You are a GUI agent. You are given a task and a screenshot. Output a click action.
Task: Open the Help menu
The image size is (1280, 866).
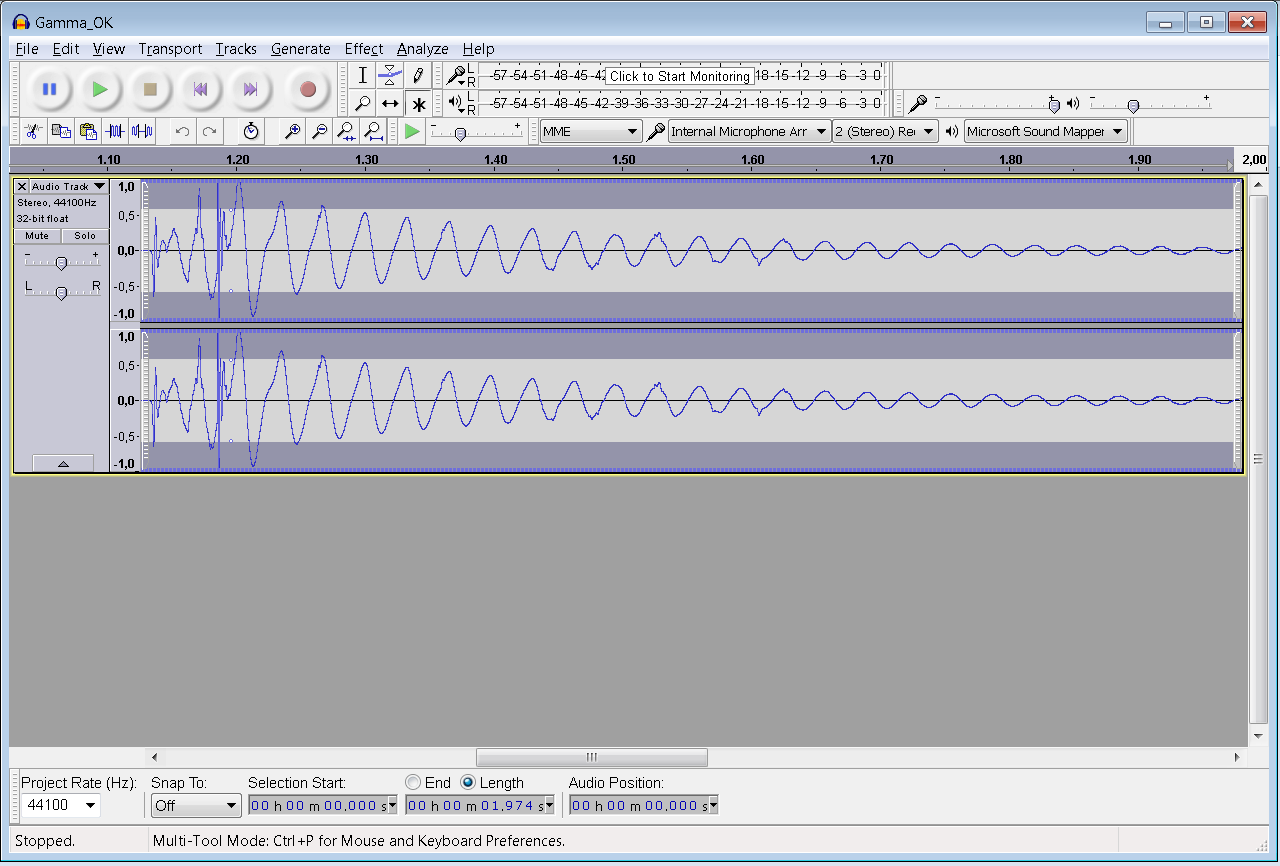pos(479,49)
